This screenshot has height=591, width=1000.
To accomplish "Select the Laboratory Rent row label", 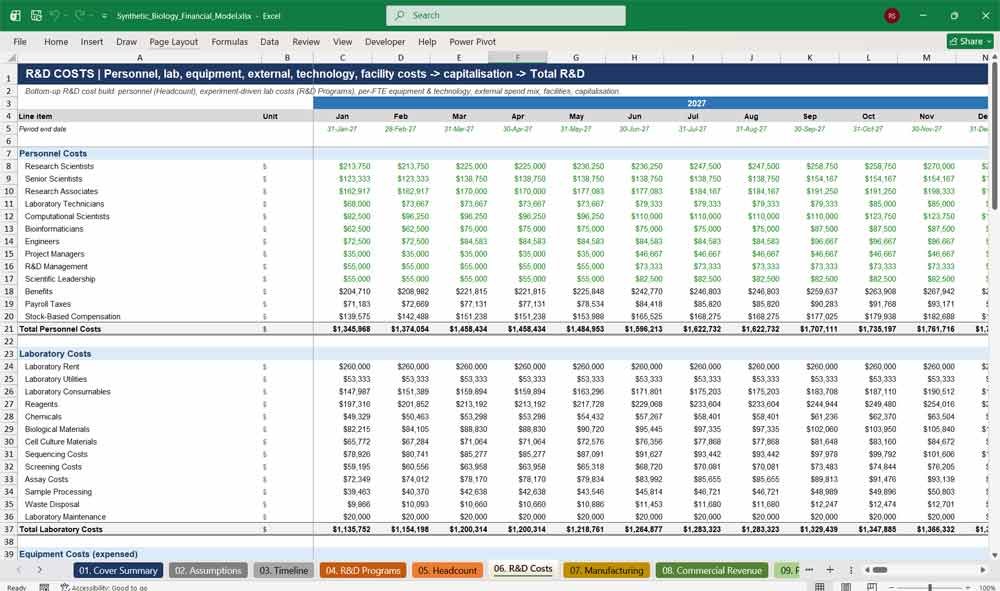I will tap(52, 367).
